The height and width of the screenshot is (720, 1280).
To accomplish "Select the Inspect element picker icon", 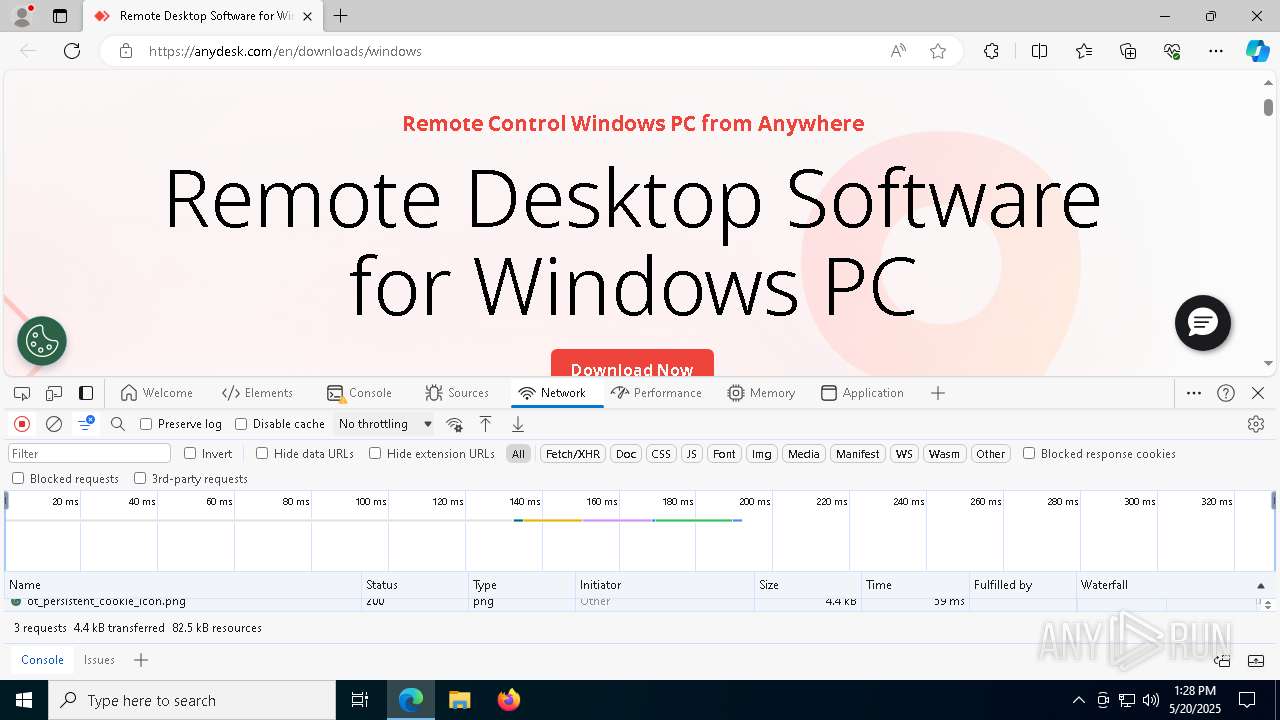I will 22,393.
